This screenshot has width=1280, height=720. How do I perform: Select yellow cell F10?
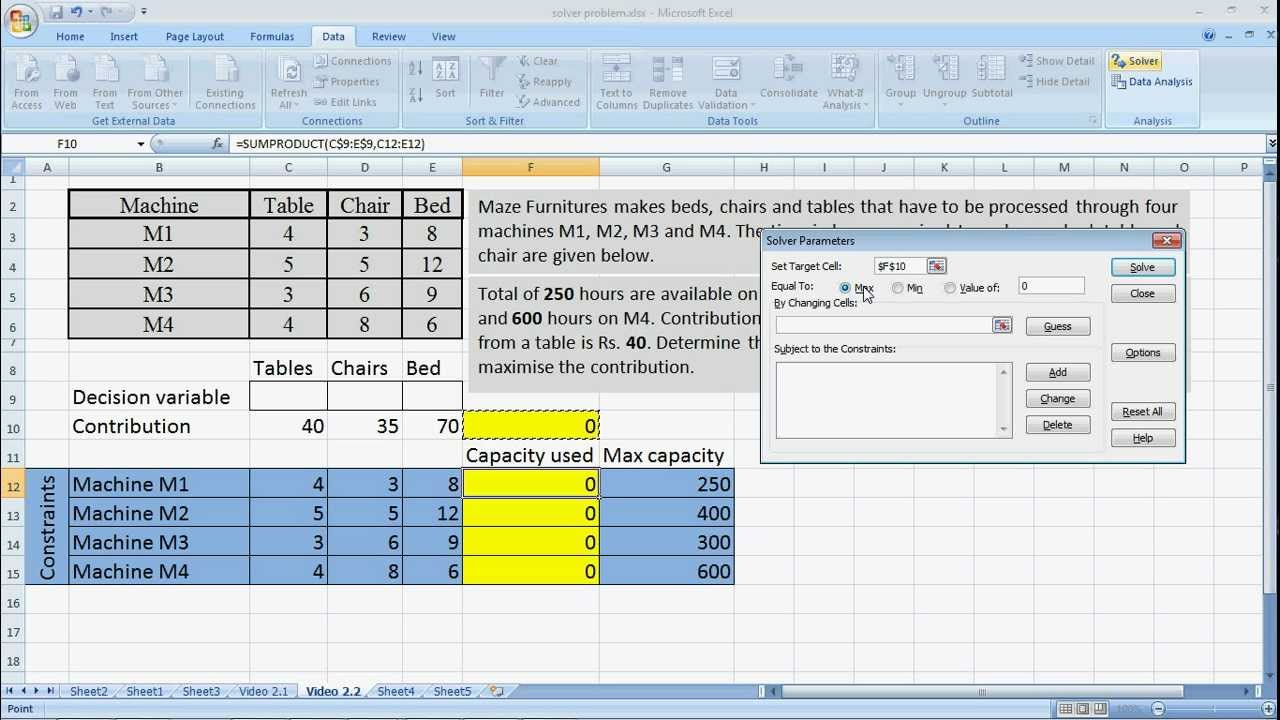tap(531, 426)
